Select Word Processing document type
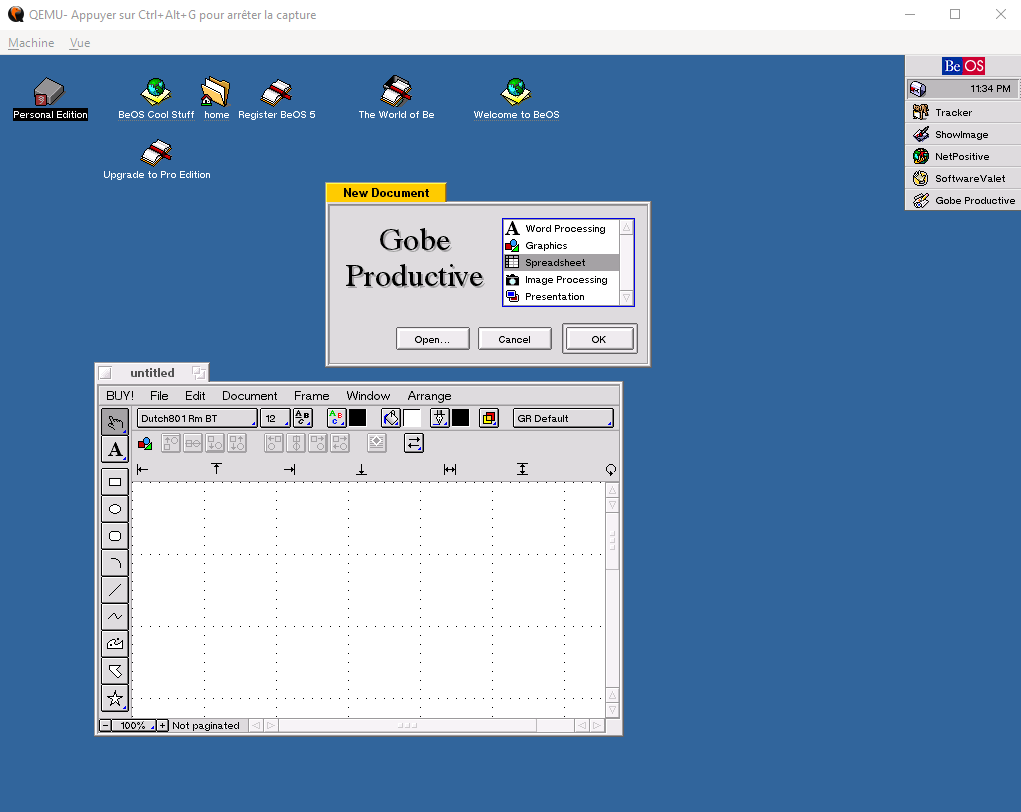Viewport: 1021px width, 812px height. [561, 229]
